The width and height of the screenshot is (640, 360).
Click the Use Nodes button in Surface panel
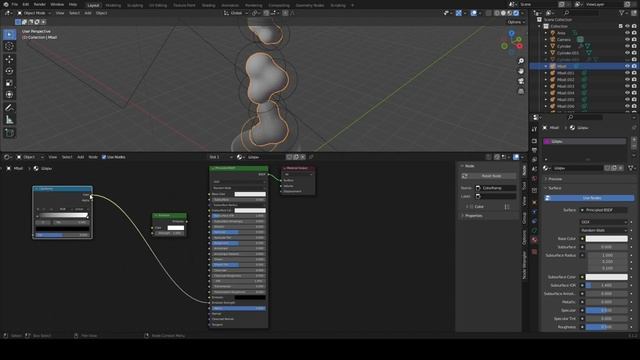pos(589,198)
